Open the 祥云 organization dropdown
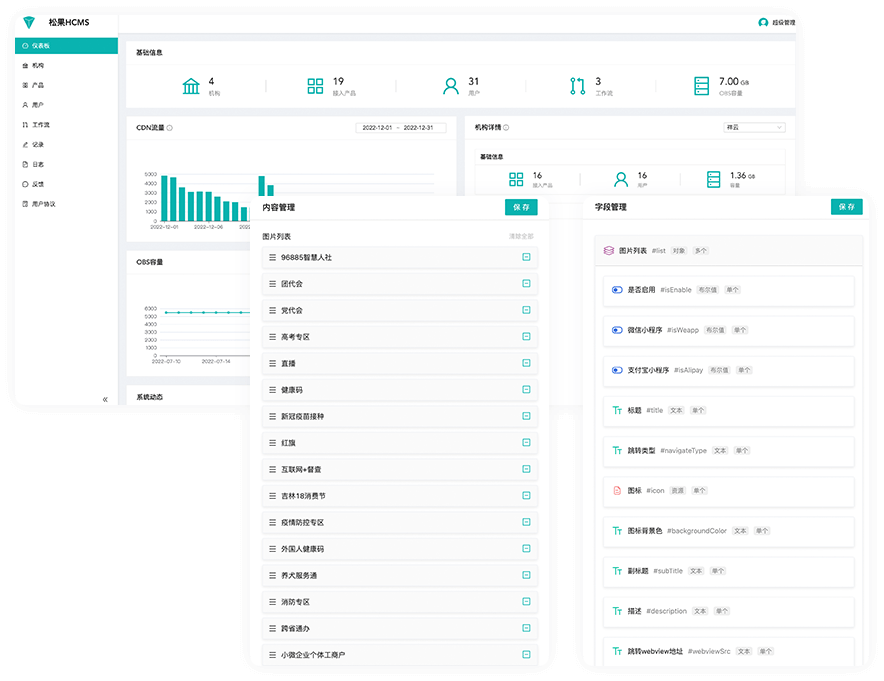 [754, 128]
